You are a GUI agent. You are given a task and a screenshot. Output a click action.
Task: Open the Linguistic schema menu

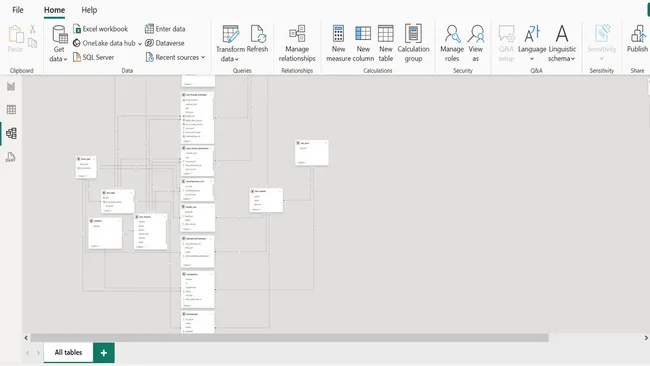(562, 44)
